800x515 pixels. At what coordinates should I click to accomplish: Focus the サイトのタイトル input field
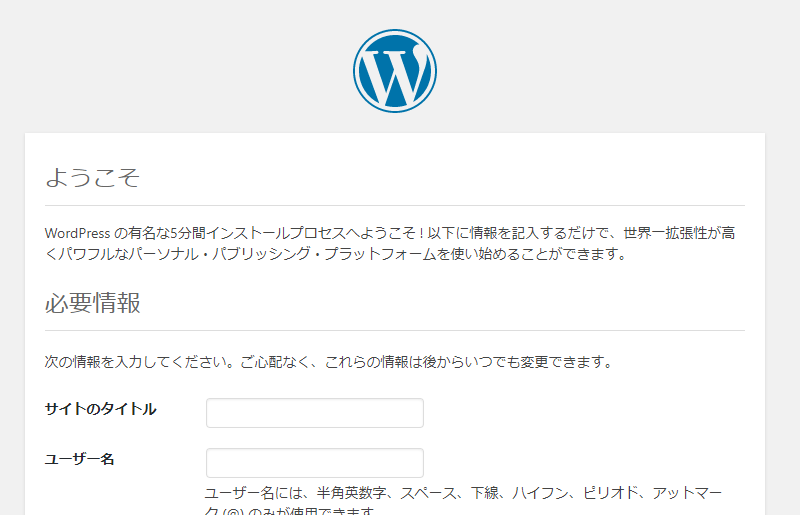coord(315,413)
